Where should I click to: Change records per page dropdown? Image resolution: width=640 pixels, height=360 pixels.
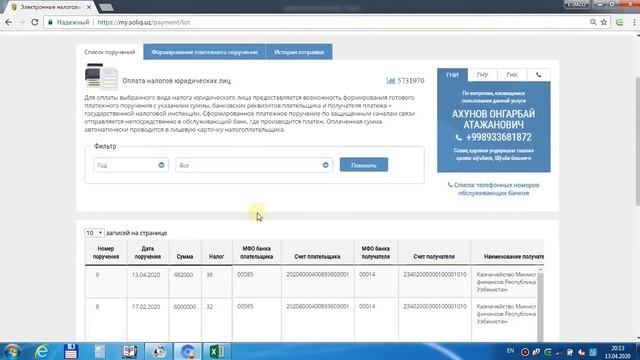click(94, 233)
